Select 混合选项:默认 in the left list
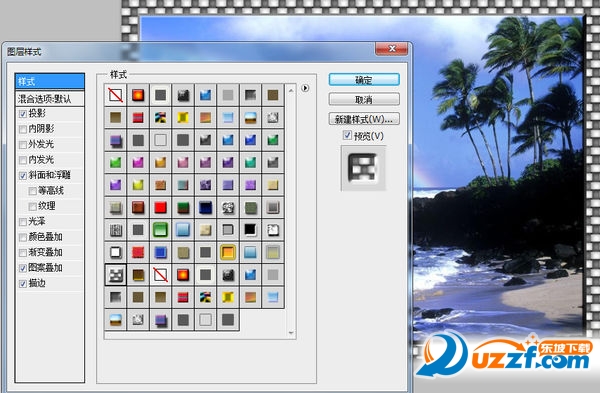The height and width of the screenshot is (393, 600). click(50, 99)
